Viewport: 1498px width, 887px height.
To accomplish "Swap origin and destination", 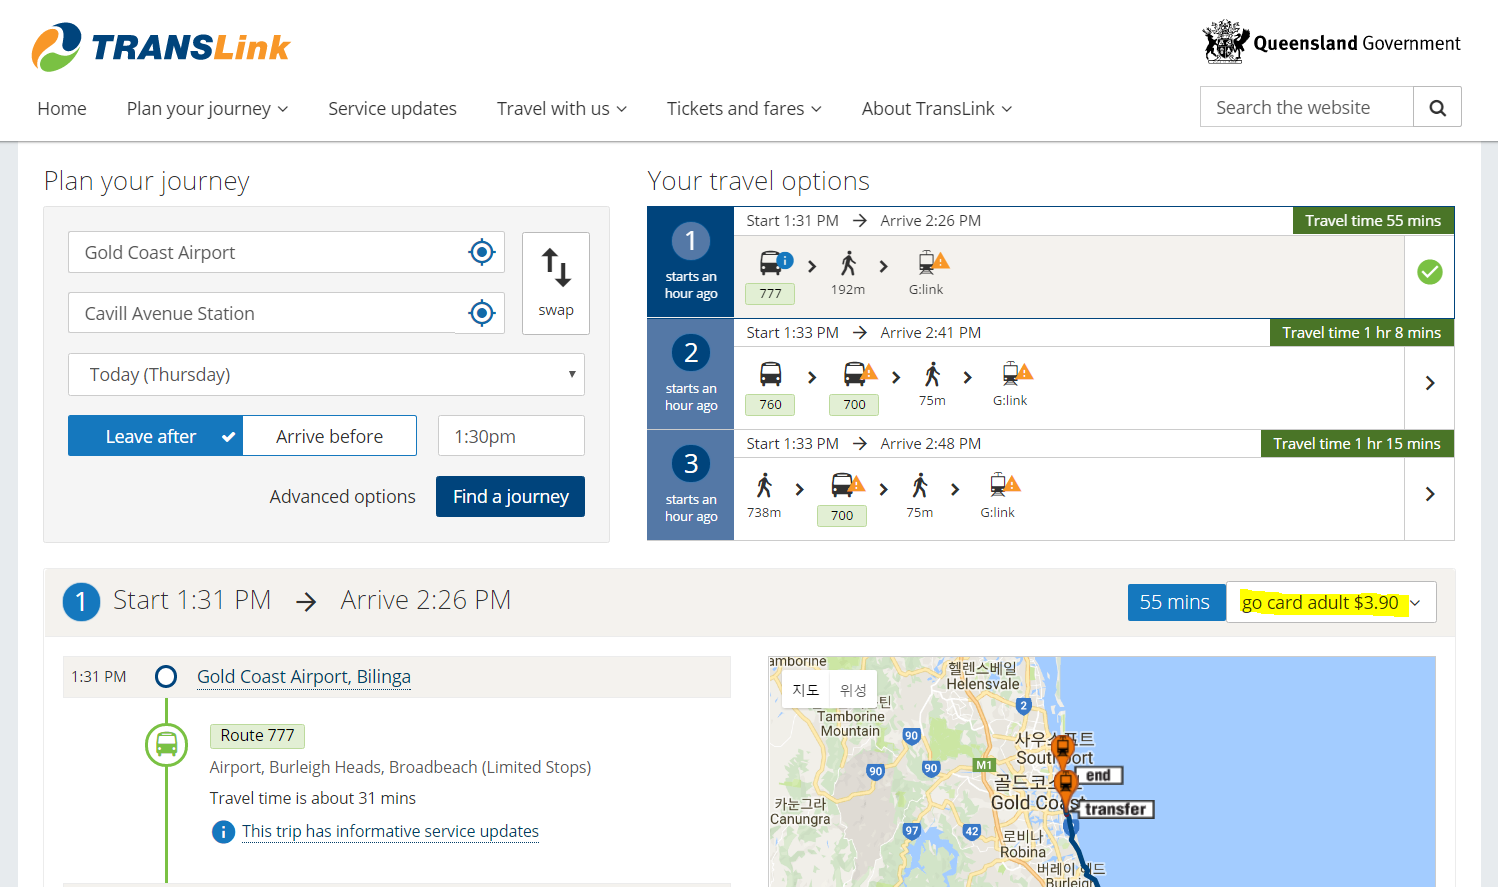I will [x=556, y=283].
